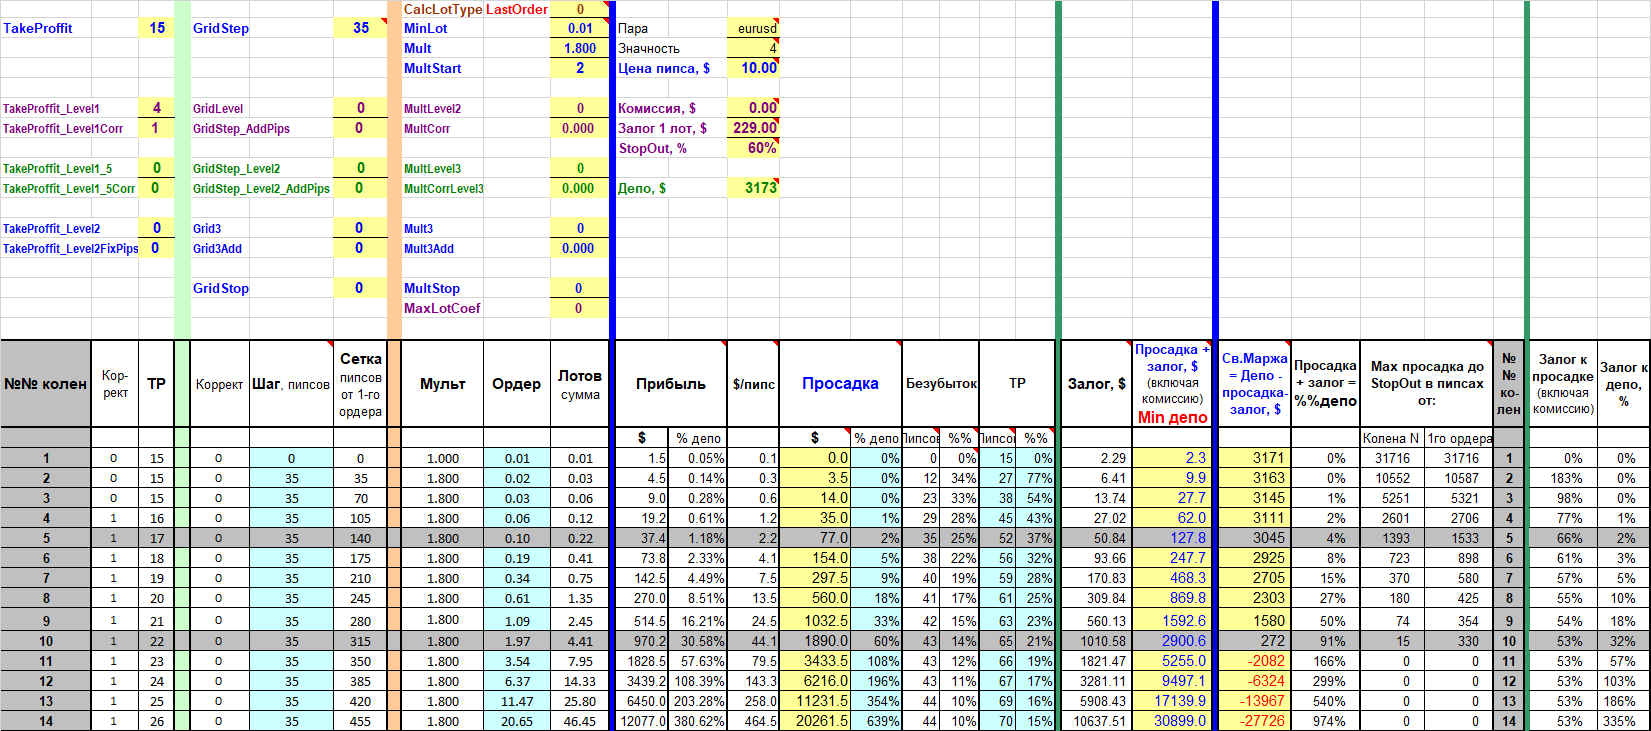The image size is (1651, 731).
Task: Select the Min депо cell 30899.0
Action: 1172,721
